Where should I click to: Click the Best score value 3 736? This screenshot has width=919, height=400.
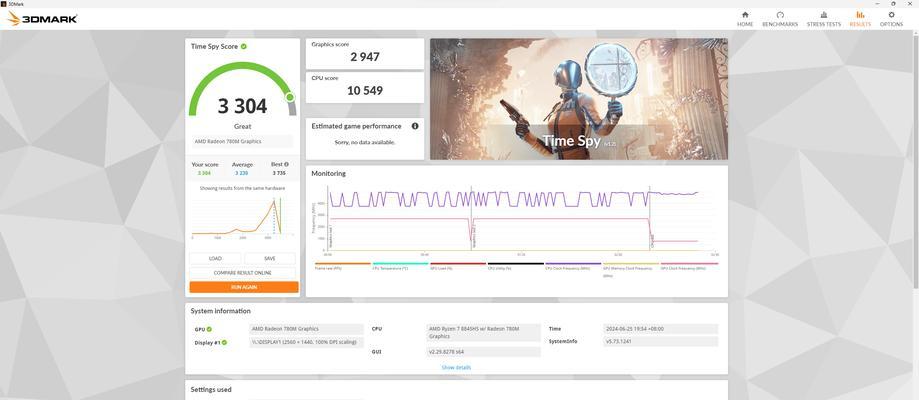[279, 173]
